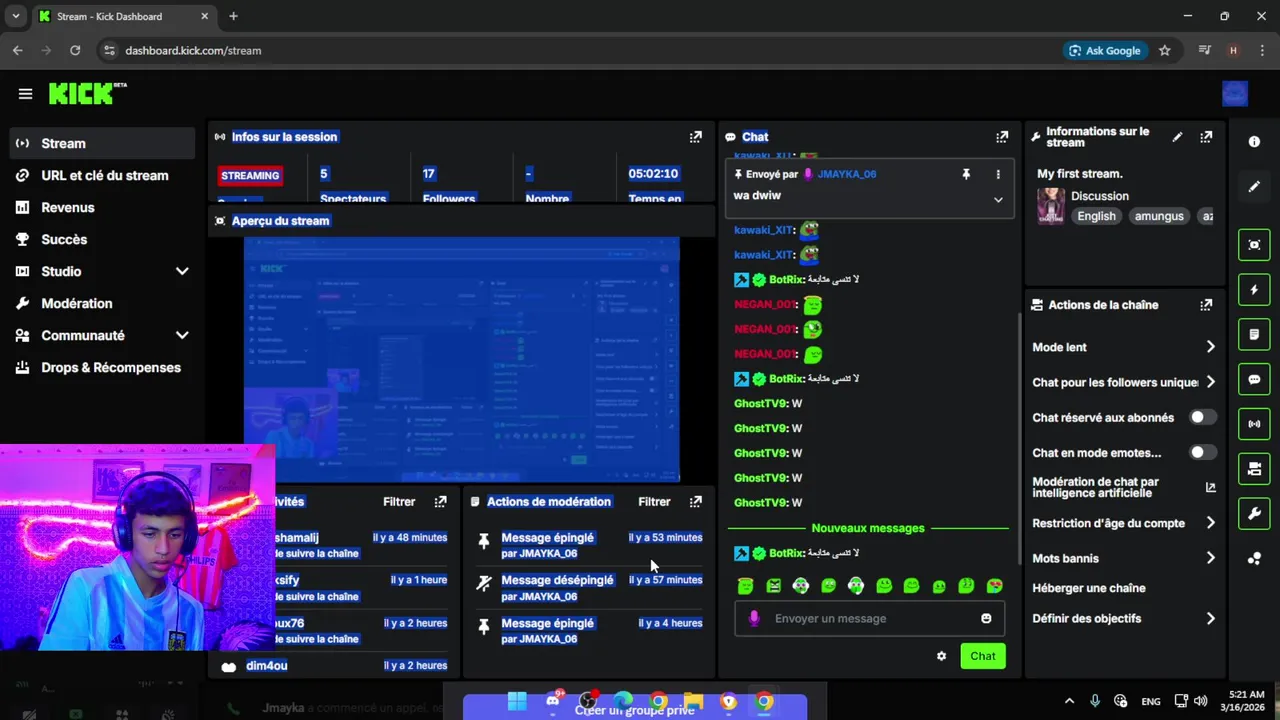Click the info icon in the right rail
Image resolution: width=1280 pixels, height=720 pixels.
tap(1254, 142)
